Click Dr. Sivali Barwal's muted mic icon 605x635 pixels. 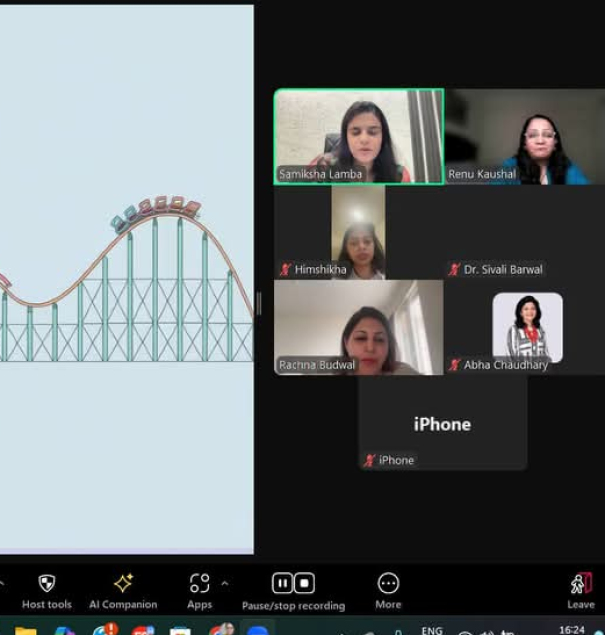(454, 270)
